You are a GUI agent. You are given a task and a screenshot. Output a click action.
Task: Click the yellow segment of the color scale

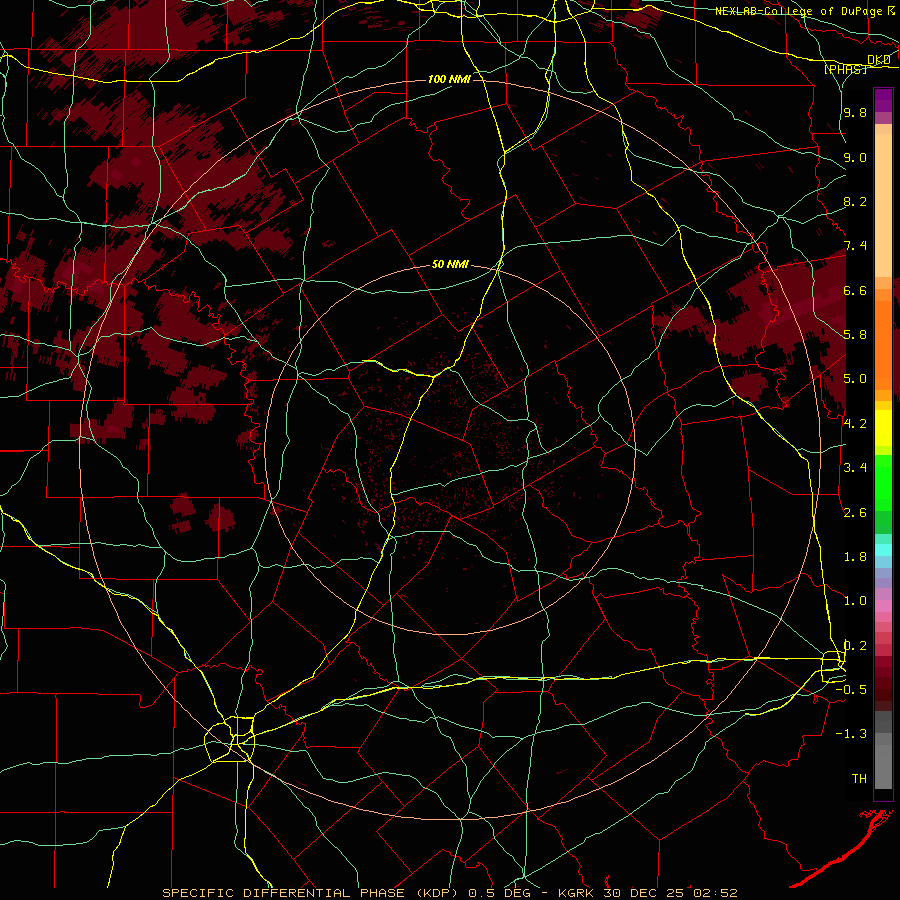pyautogui.click(x=883, y=428)
